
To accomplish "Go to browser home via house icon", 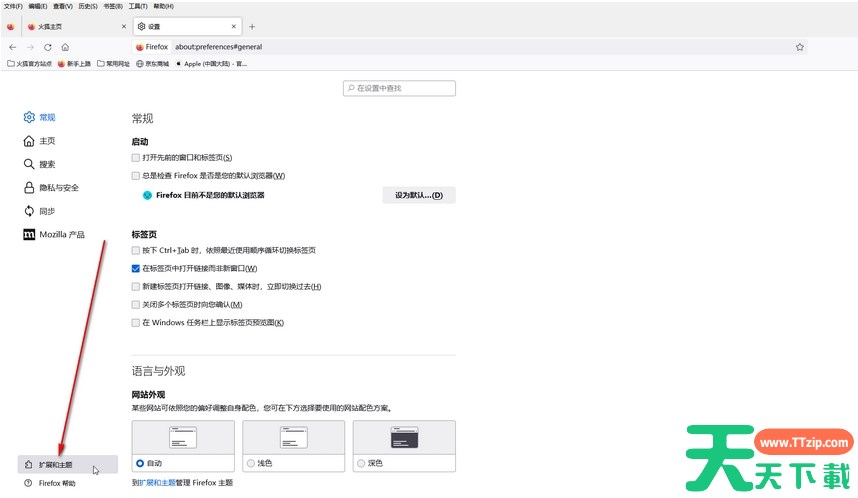I will pyautogui.click(x=65, y=47).
